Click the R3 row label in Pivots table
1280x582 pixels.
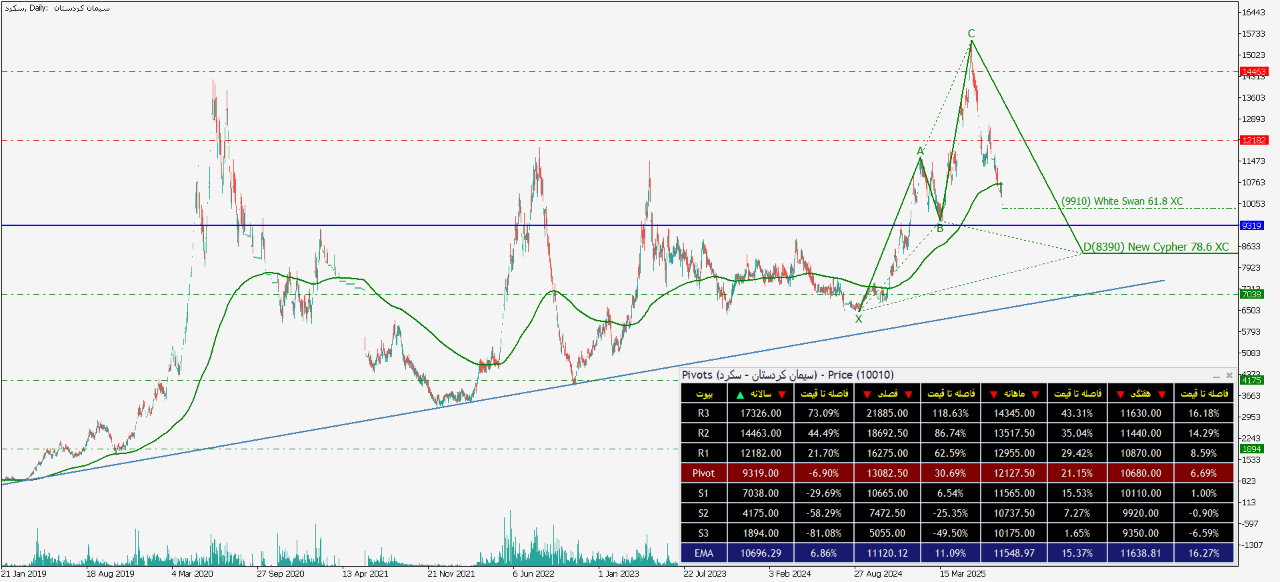click(x=706, y=413)
